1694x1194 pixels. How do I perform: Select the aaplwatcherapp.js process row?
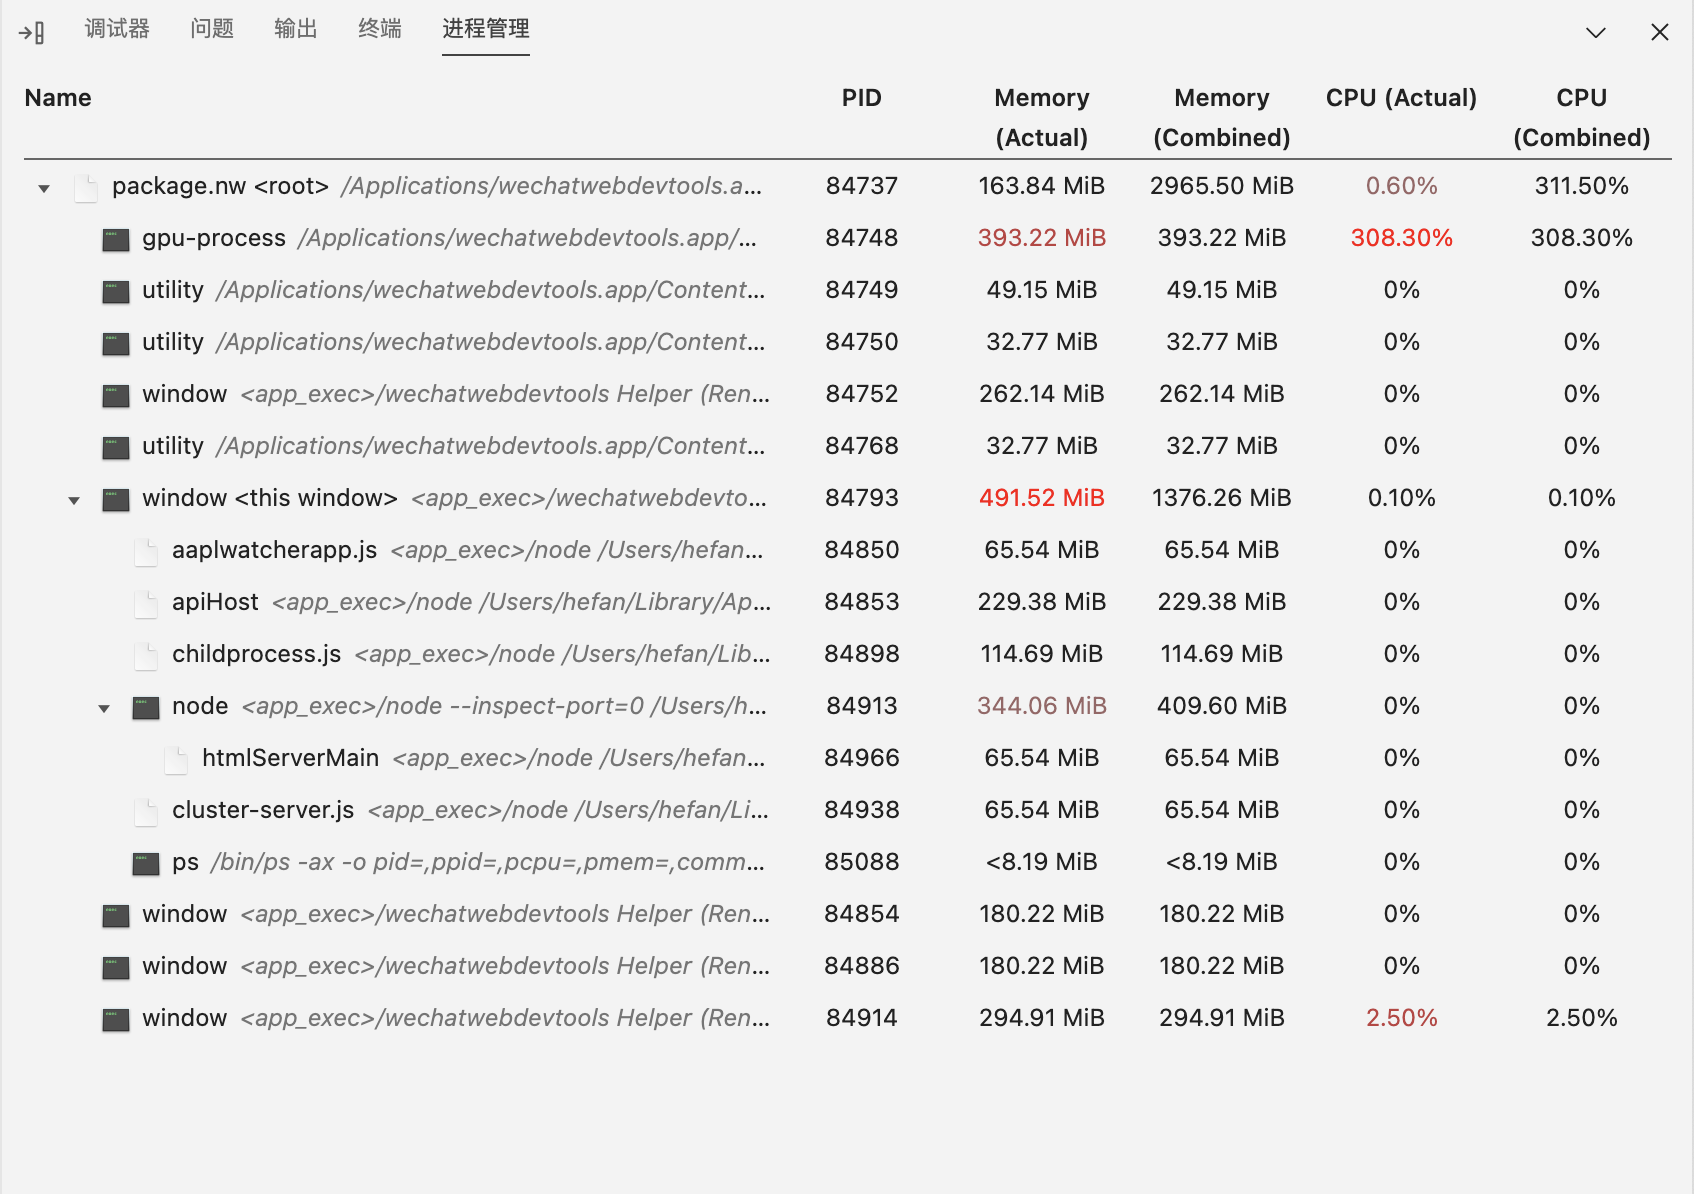pyautogui.click(x=847, y=550)
